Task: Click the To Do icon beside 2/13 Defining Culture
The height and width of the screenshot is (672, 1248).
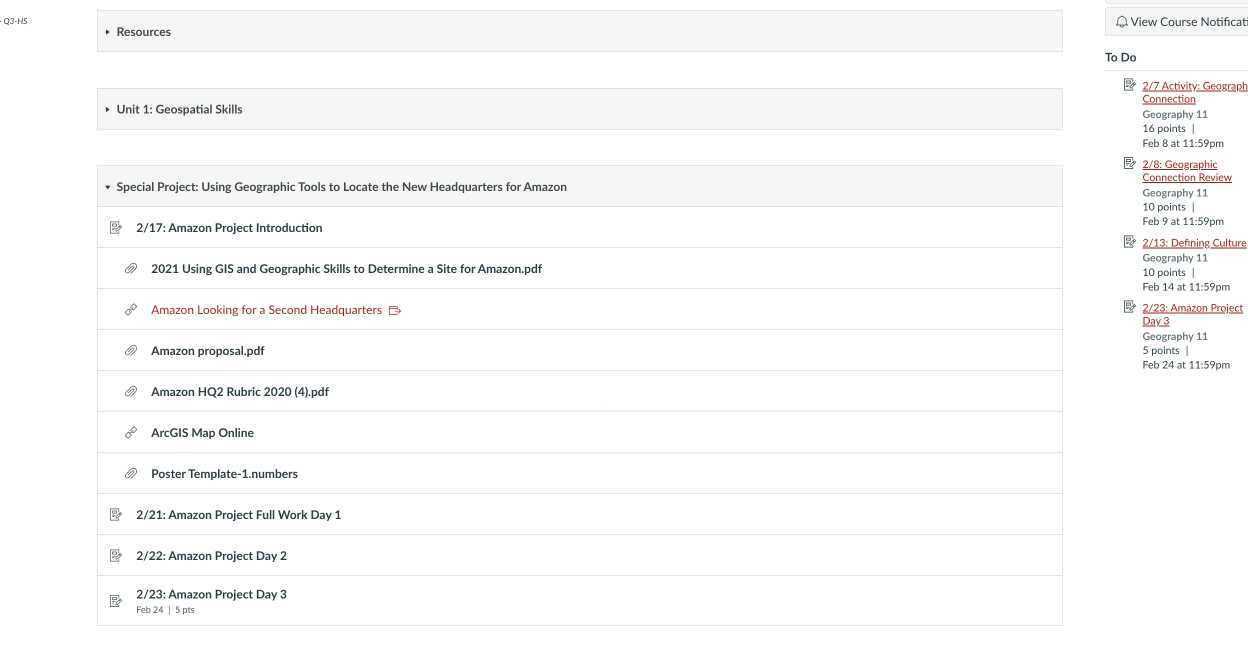Action: pos(1130,242)
